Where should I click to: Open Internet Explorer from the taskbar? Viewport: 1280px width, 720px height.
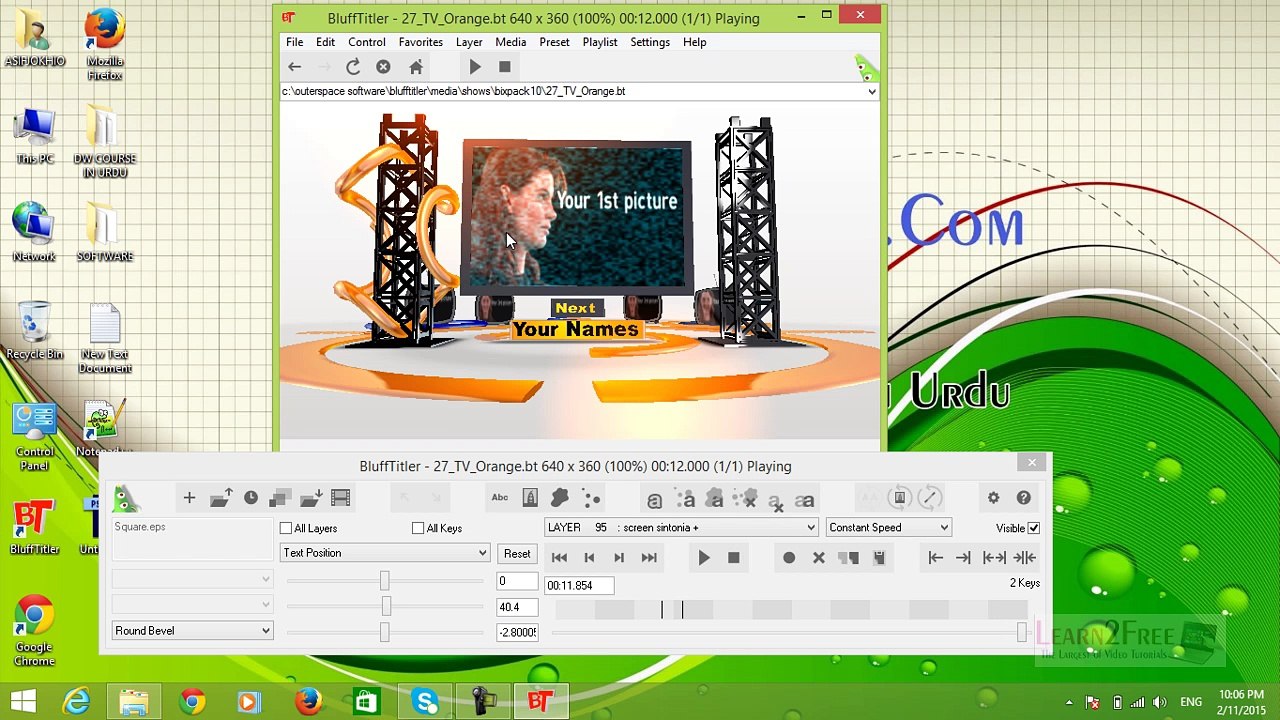pos(76,702)
